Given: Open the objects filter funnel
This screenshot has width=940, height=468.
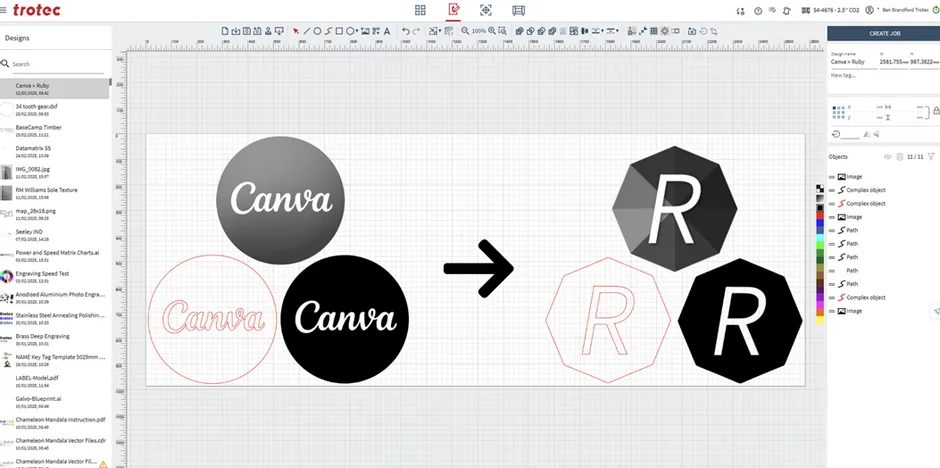Looking at the screenshot, I should coord(931,157).
